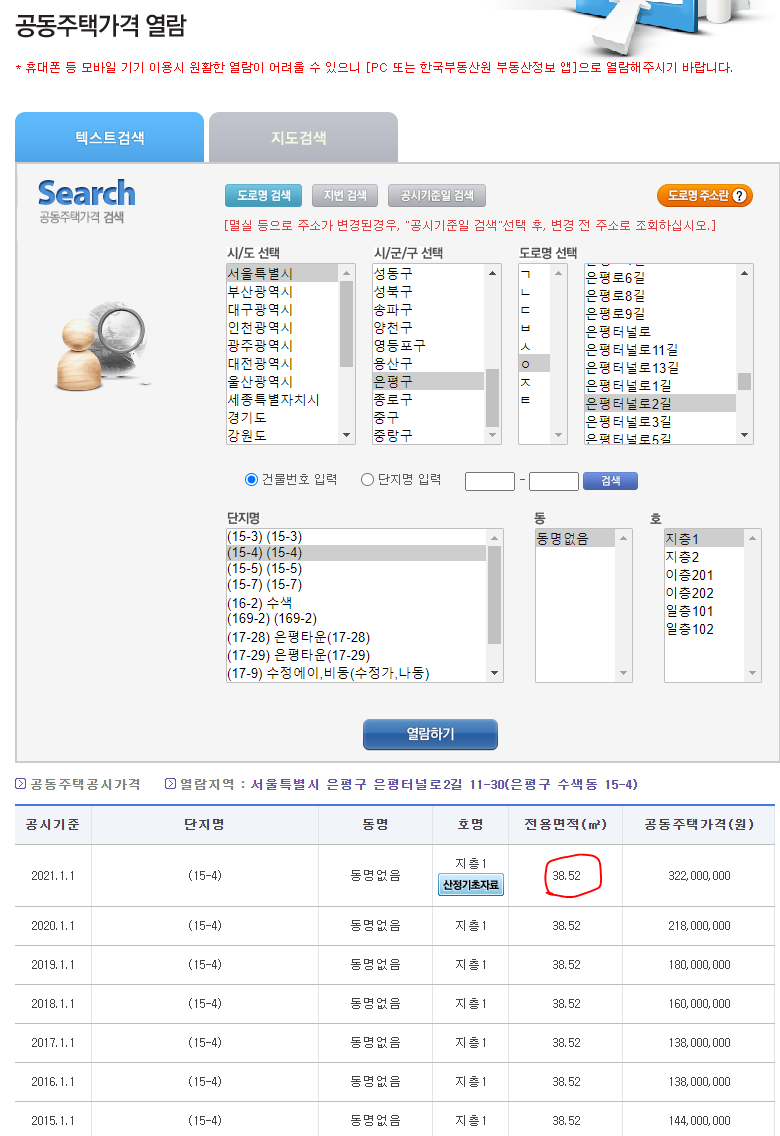
Task: Click the second building number input field
Action: point(554,481)
